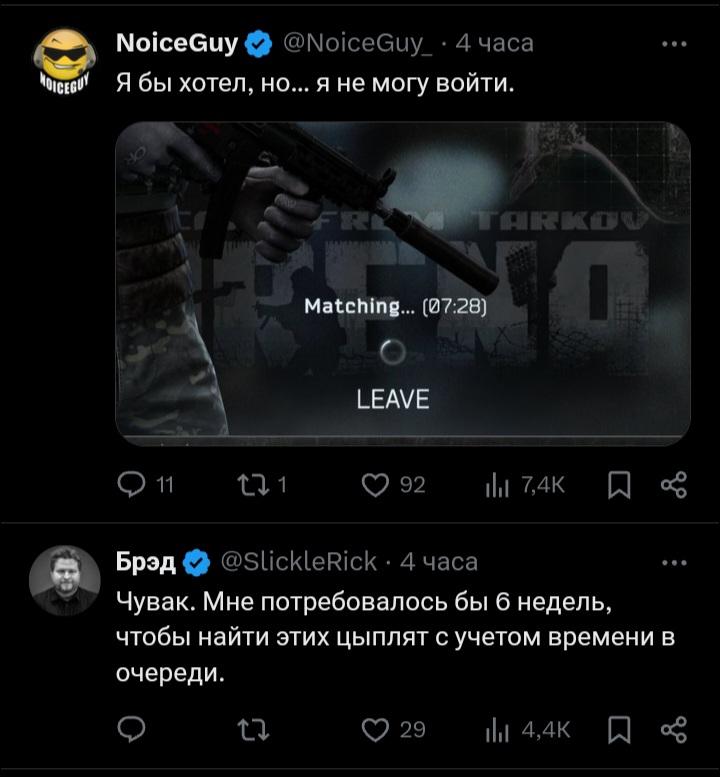720x777 pixels.
Task: Like NoiceGuy's tweet with 92 likes
Action: (393, 485)
